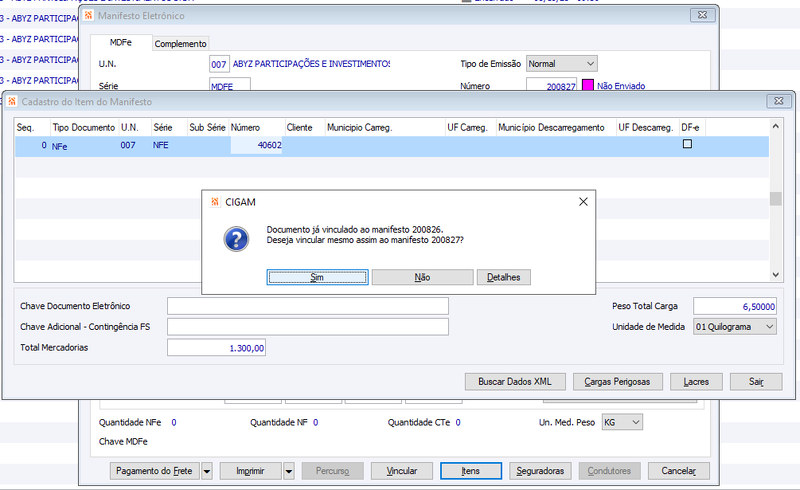The image size is (800, 490).
Task: Open Detalhes in the CIGAM dialog
Action: 504,277
